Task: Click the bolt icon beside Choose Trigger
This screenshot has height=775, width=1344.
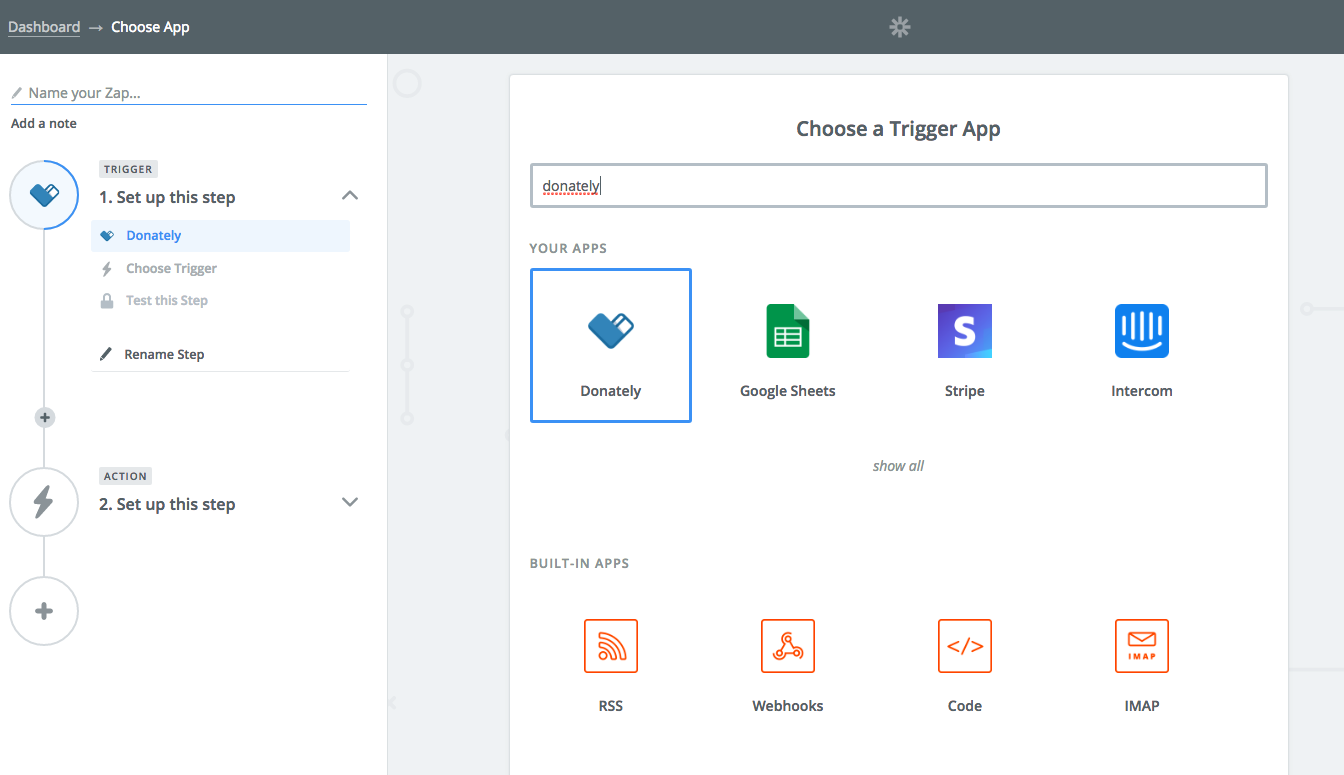Action: [107, 268]
